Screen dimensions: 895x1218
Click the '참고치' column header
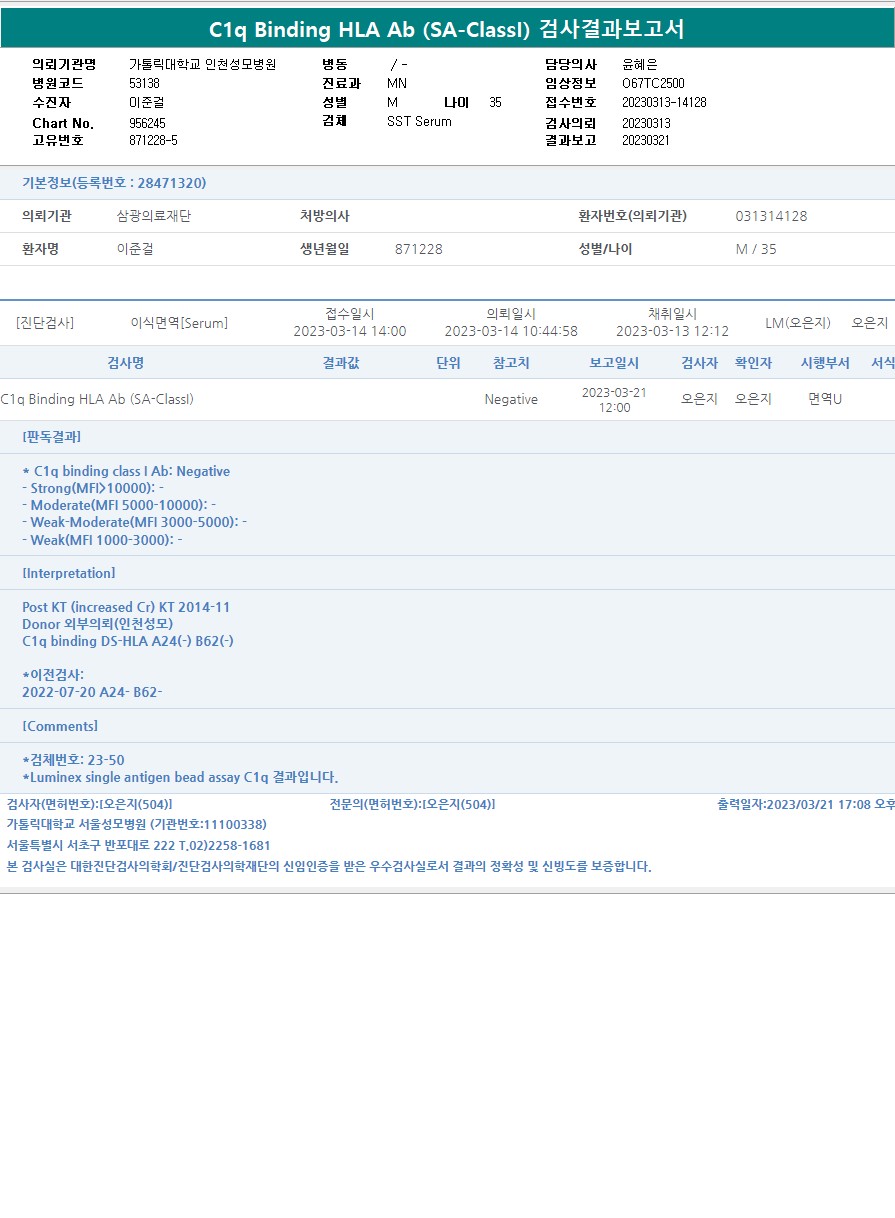[511, 363]
